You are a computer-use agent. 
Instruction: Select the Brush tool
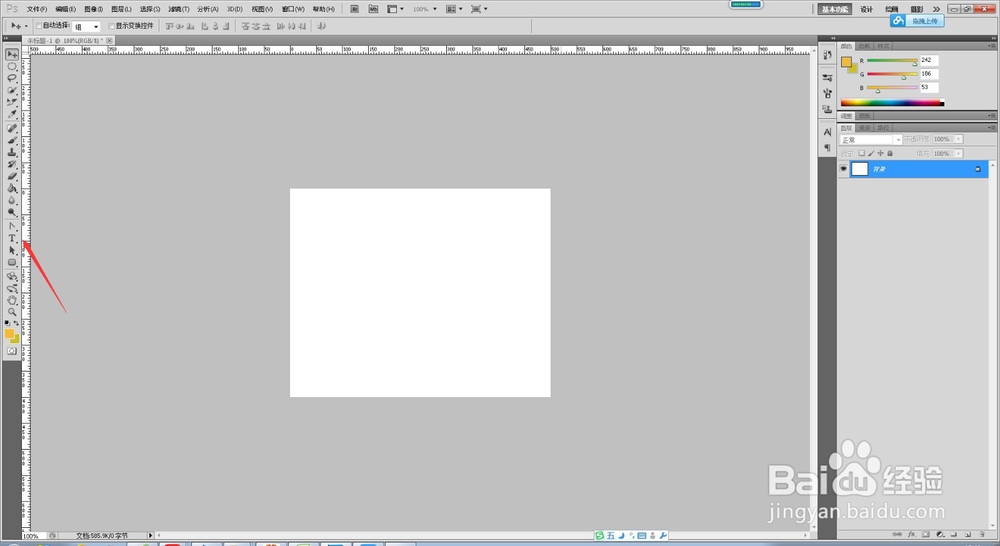pos(12,140)
